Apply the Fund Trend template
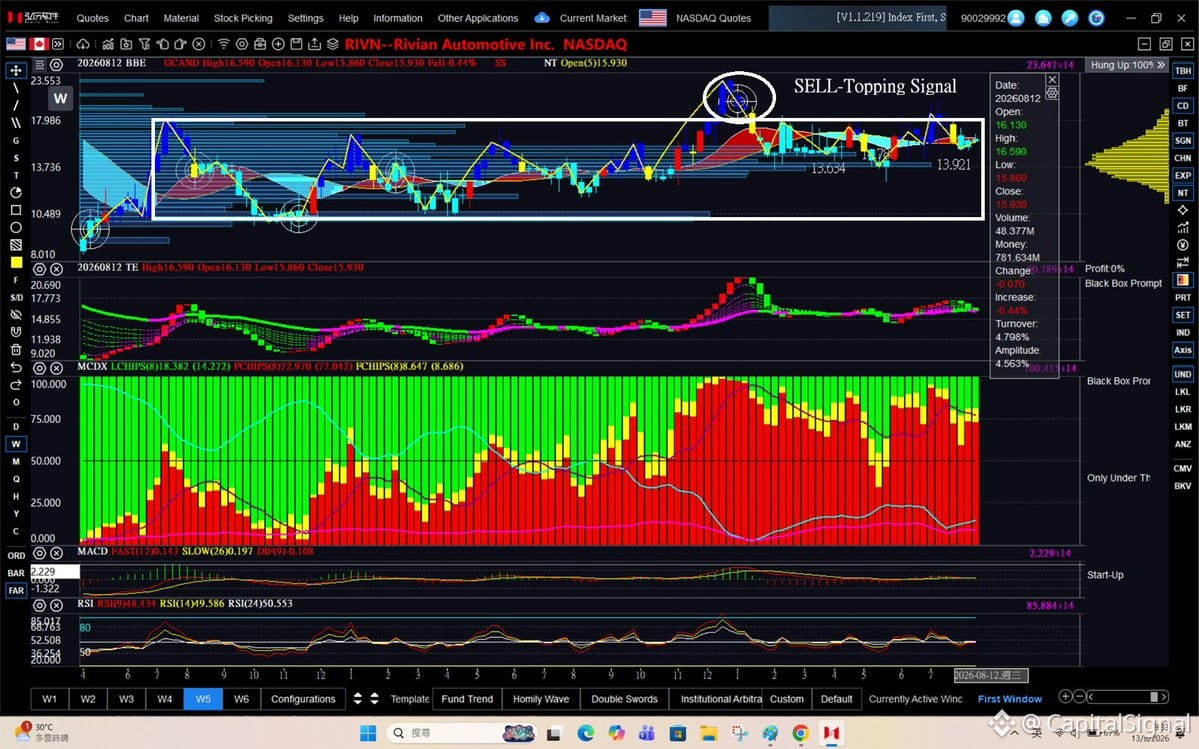Image resolution: width=1199 pixels, height=749 pixels. [x=466, y=699]
